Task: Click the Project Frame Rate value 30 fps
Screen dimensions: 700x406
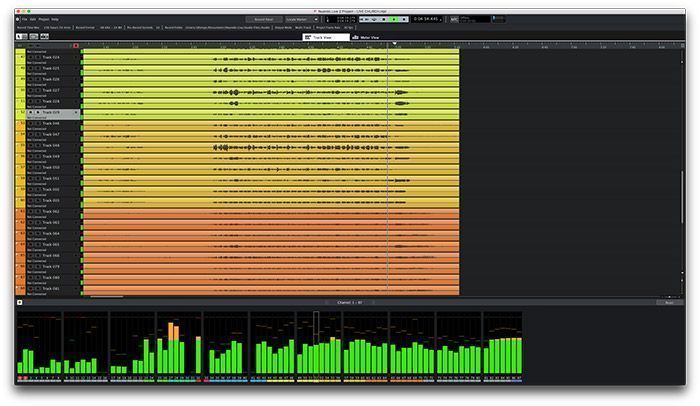Action: tap(348, 27)
